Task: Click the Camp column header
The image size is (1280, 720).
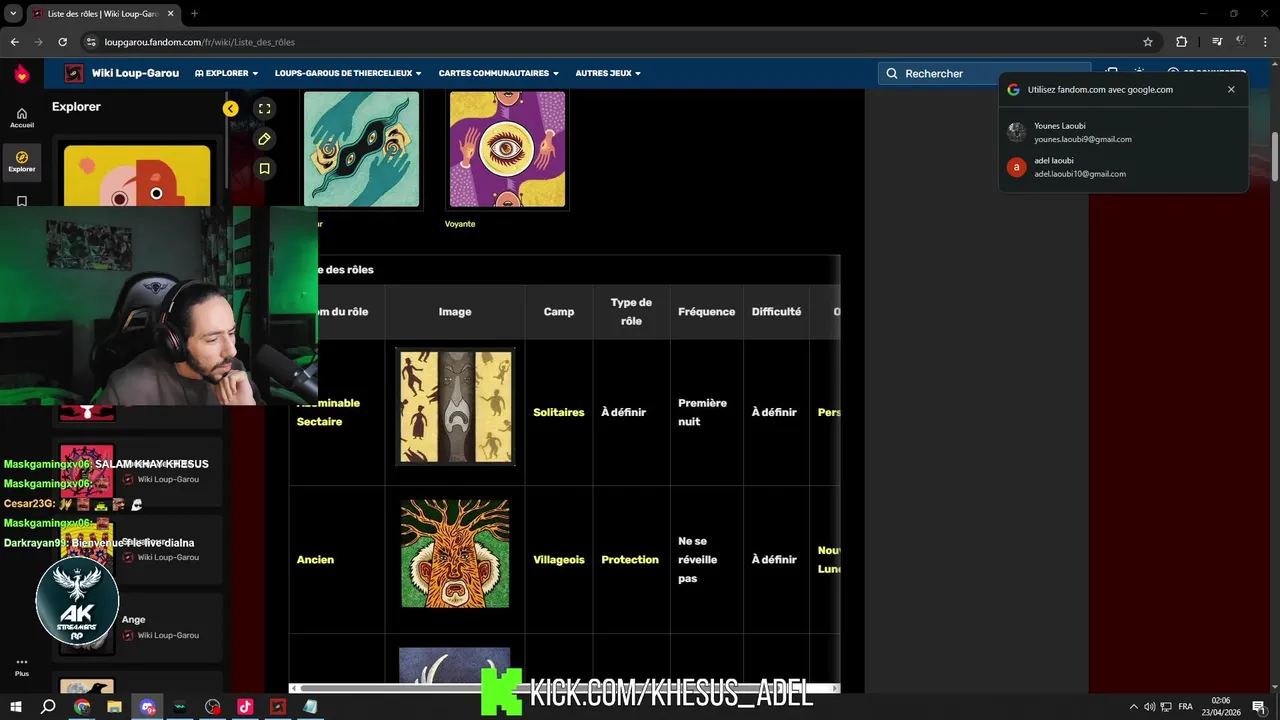Action: (559, 312)
